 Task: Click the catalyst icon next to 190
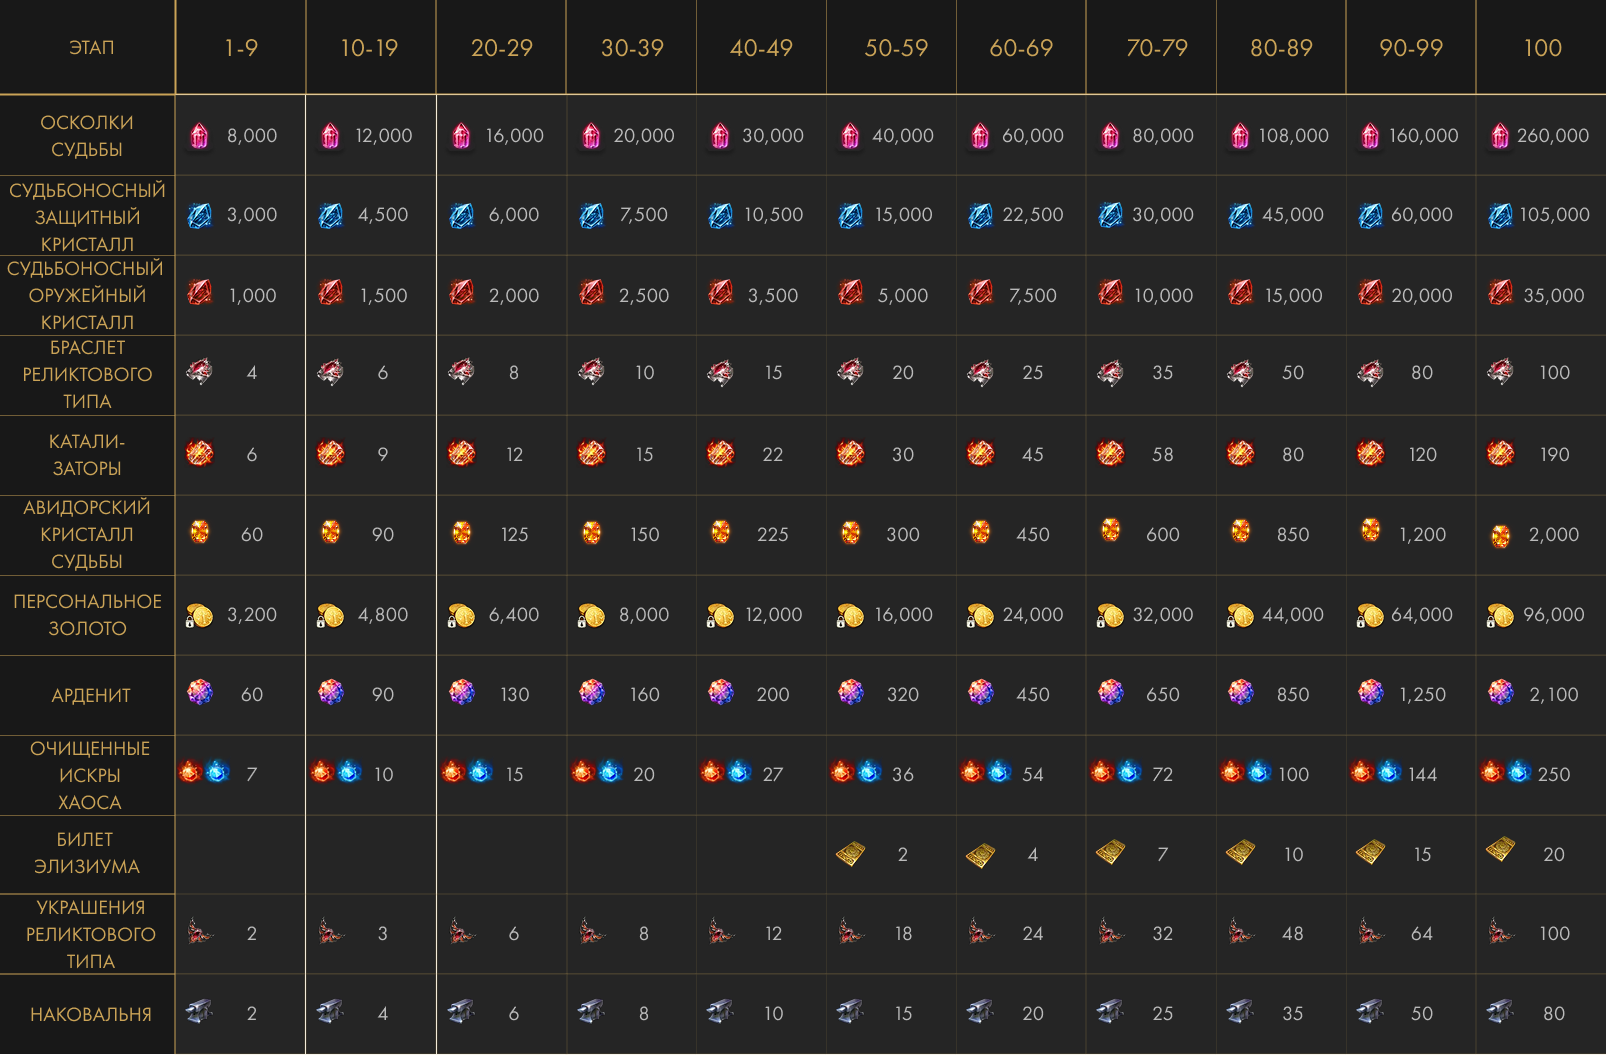point(1500,454)
